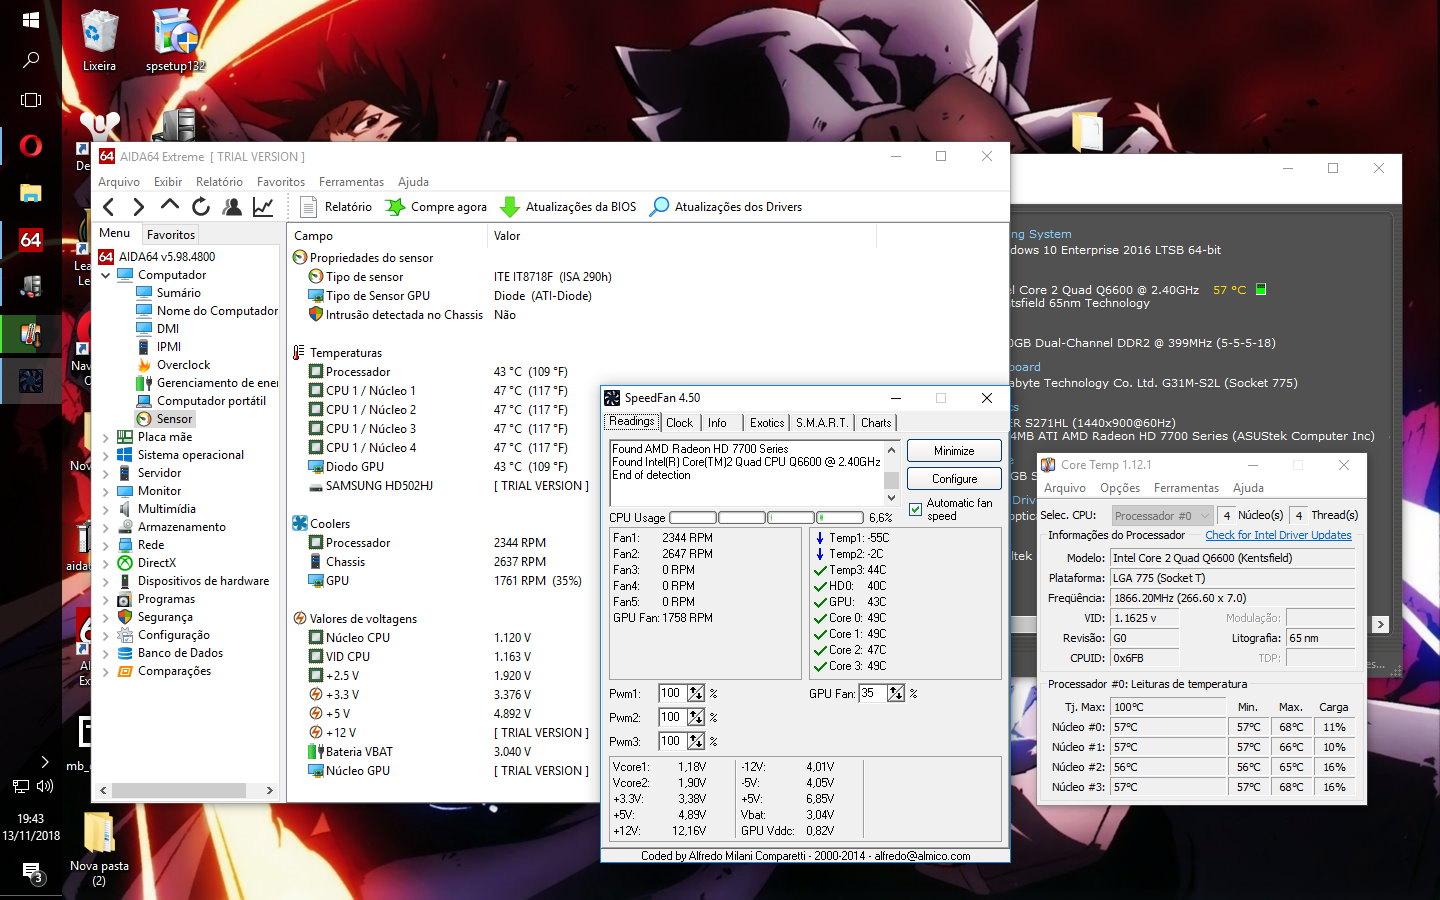Viewport: 1440px width, 900px height.
Task: Click Relatório report toolbar button
Action: (336, 207)
